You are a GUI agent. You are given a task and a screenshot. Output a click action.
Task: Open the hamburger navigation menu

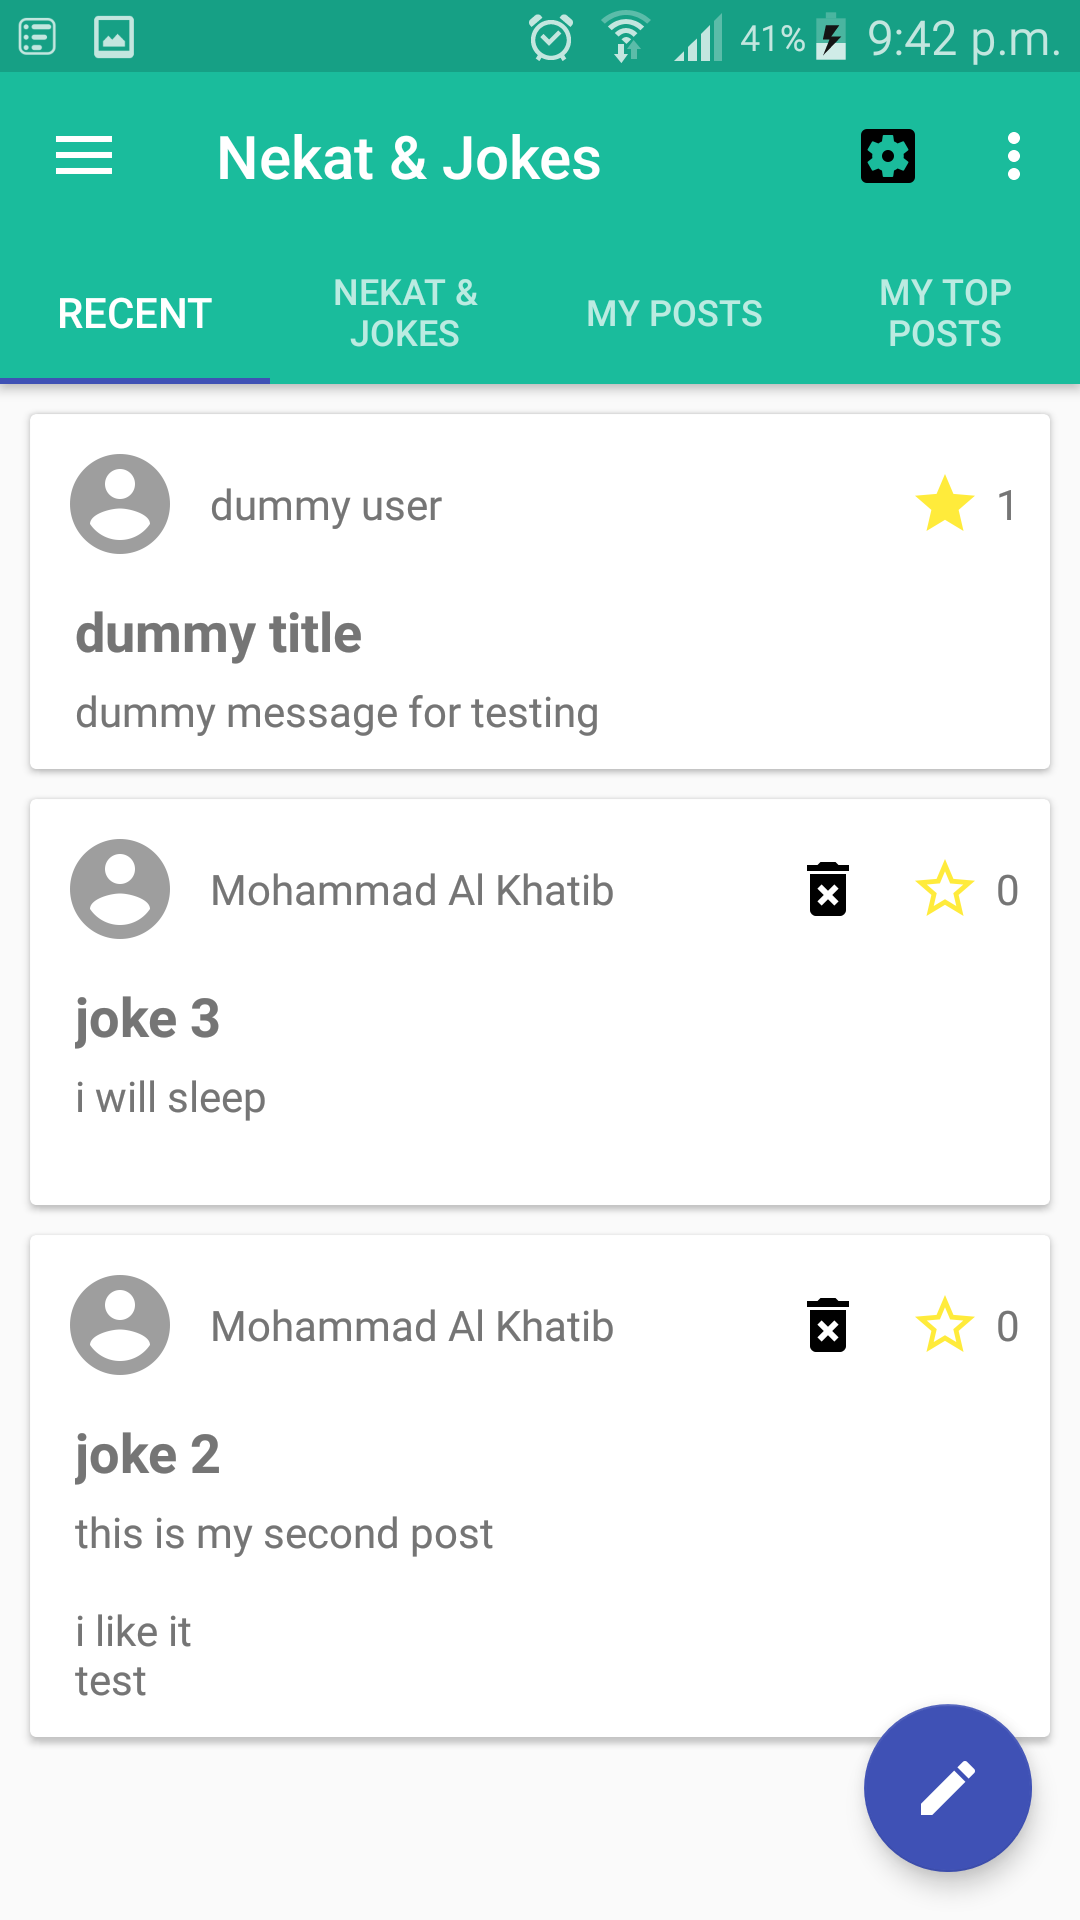coord(84,157)
